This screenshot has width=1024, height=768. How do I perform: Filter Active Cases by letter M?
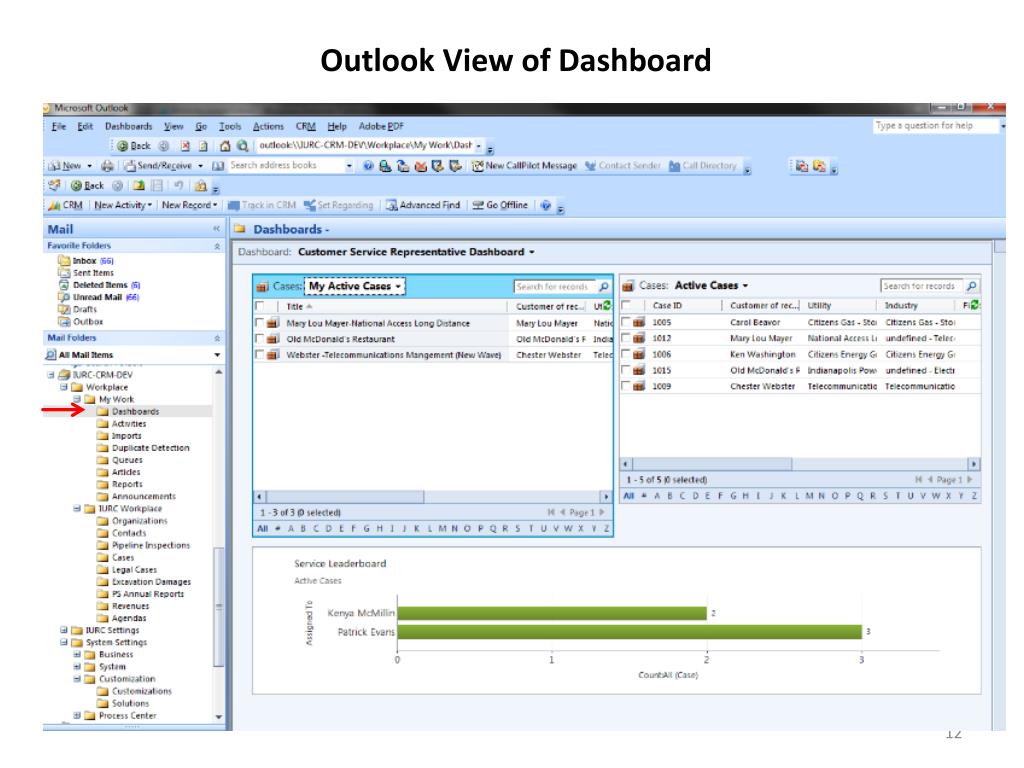pyautogui.click(x=810, y=496)
